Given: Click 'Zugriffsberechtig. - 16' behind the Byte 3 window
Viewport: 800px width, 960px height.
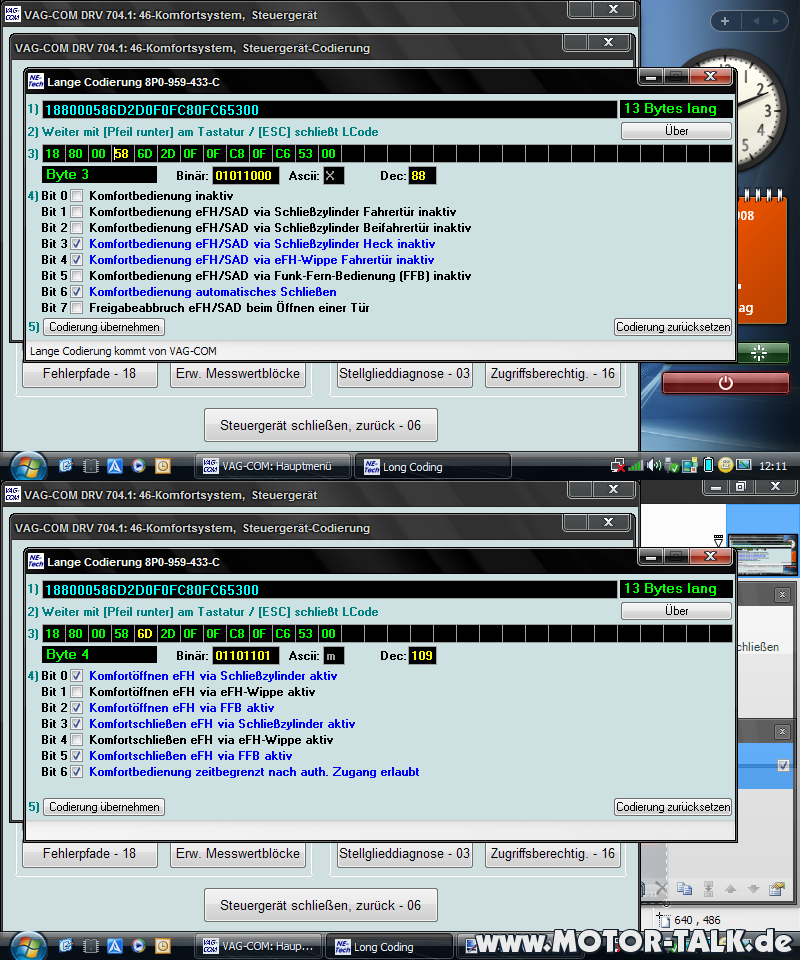Looking at the screenshot, I should (x=553, y=374).
